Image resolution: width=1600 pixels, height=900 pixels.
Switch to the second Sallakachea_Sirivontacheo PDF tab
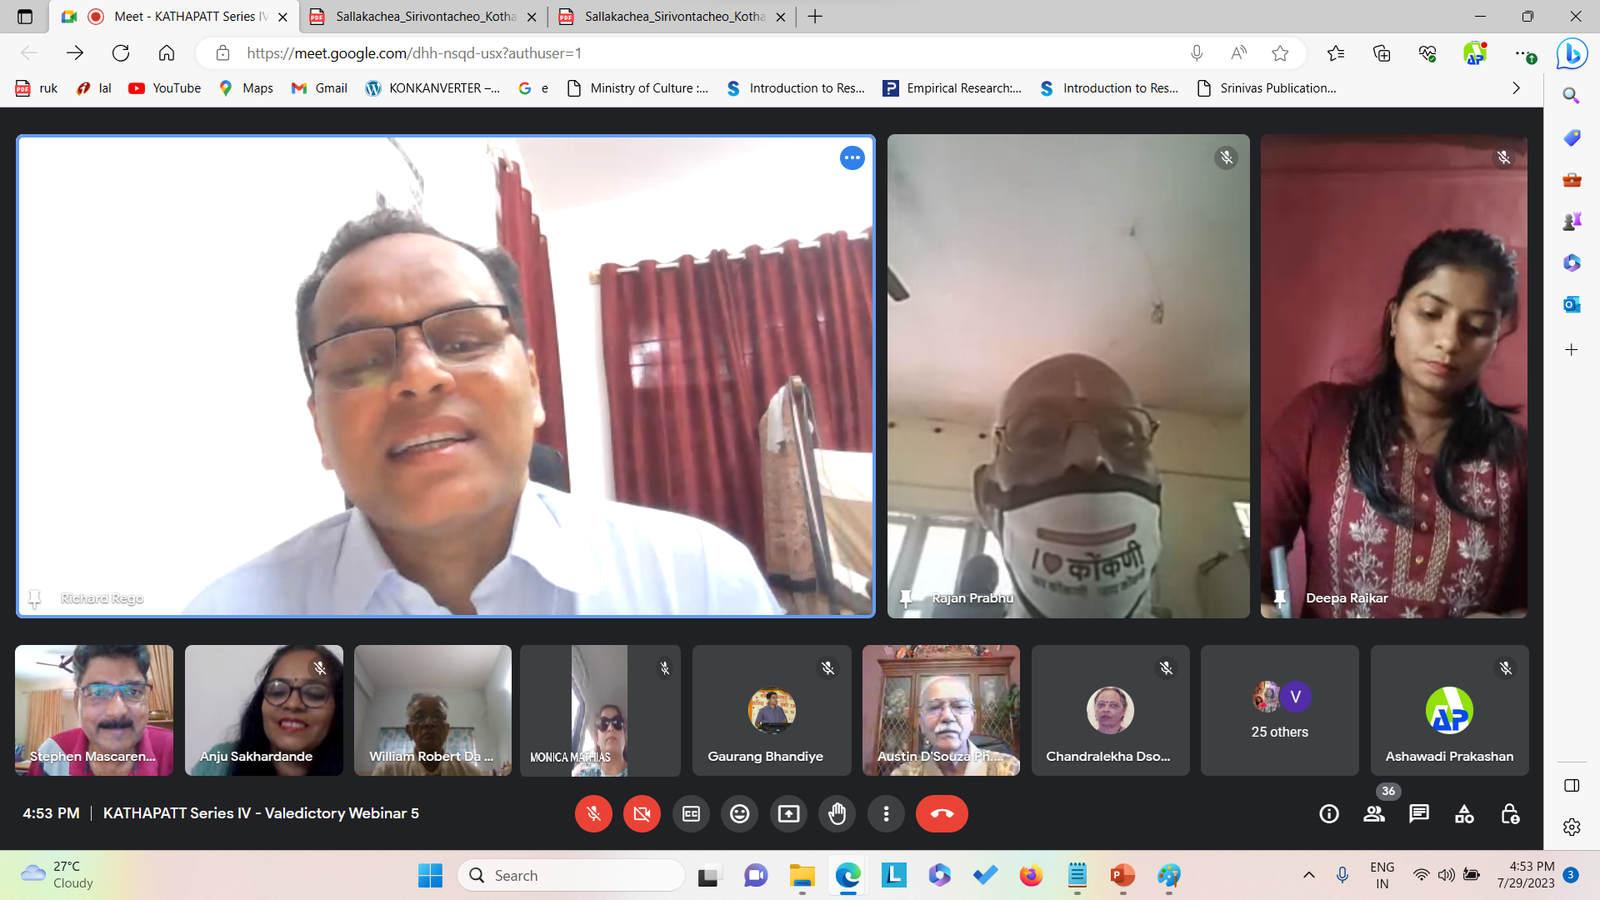click(672, 17)
